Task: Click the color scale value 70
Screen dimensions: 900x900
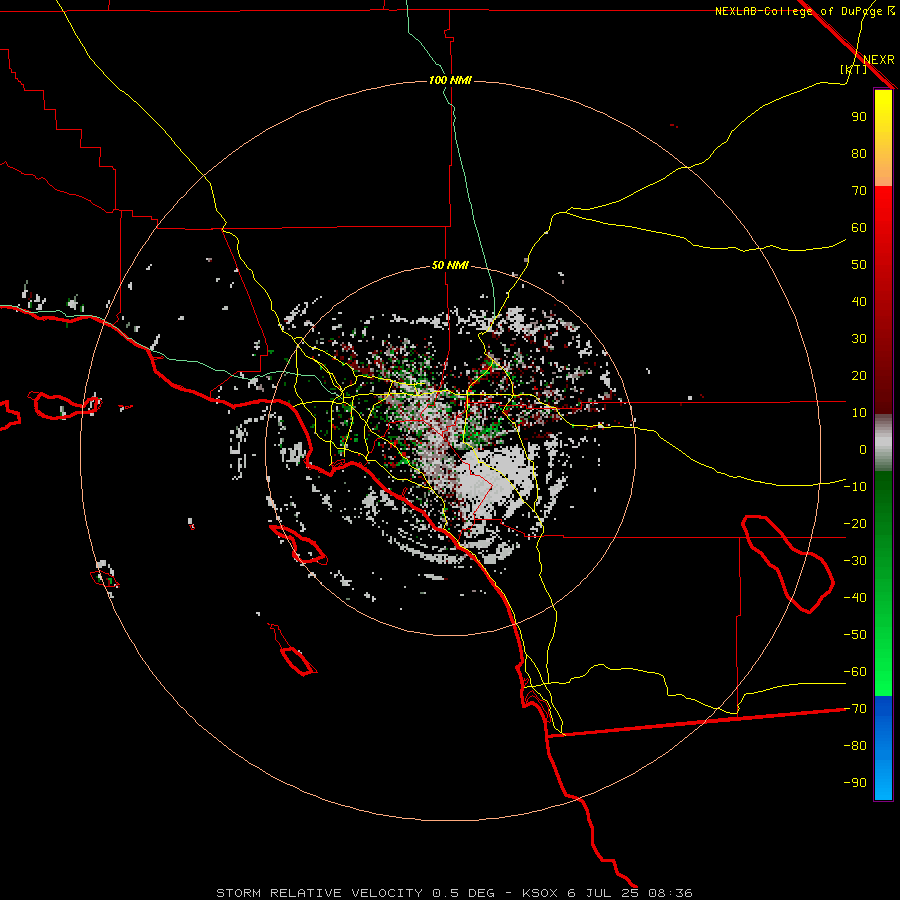Action: (x=859, y=191)
